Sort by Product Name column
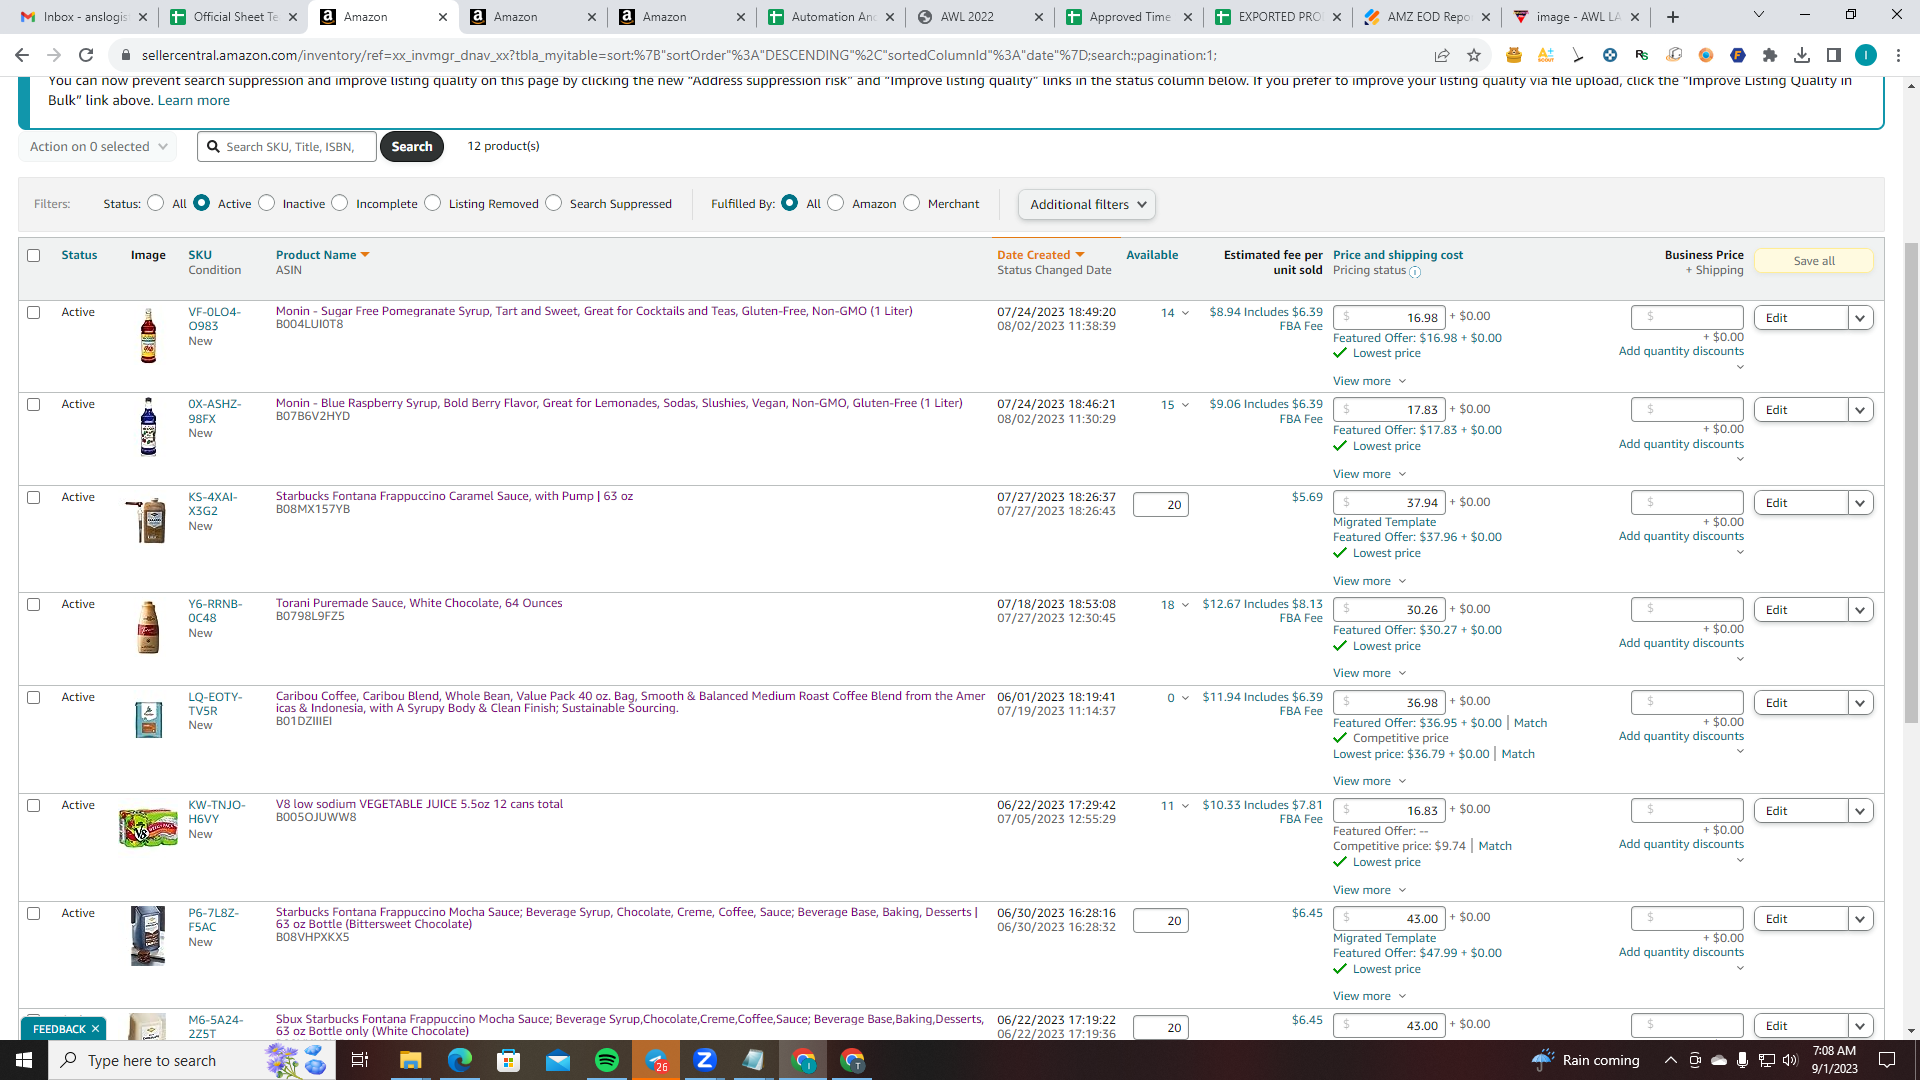1920x1080 pixels. tap(322, 255)
